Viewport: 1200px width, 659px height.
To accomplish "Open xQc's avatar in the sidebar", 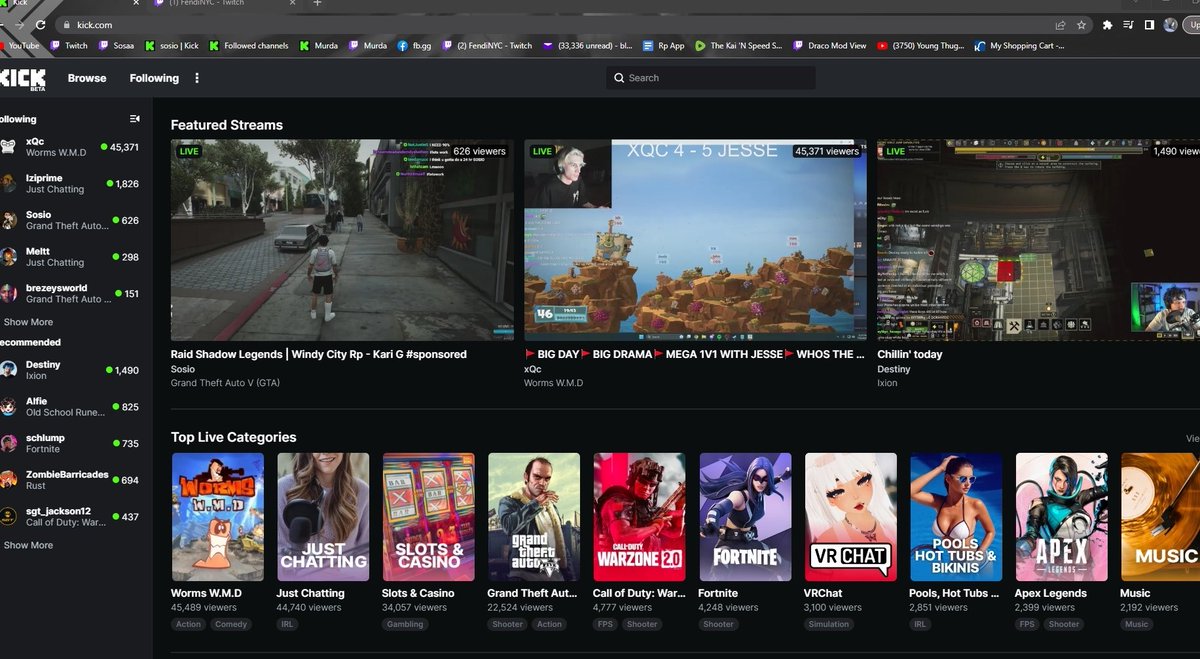I will point(9,147).
